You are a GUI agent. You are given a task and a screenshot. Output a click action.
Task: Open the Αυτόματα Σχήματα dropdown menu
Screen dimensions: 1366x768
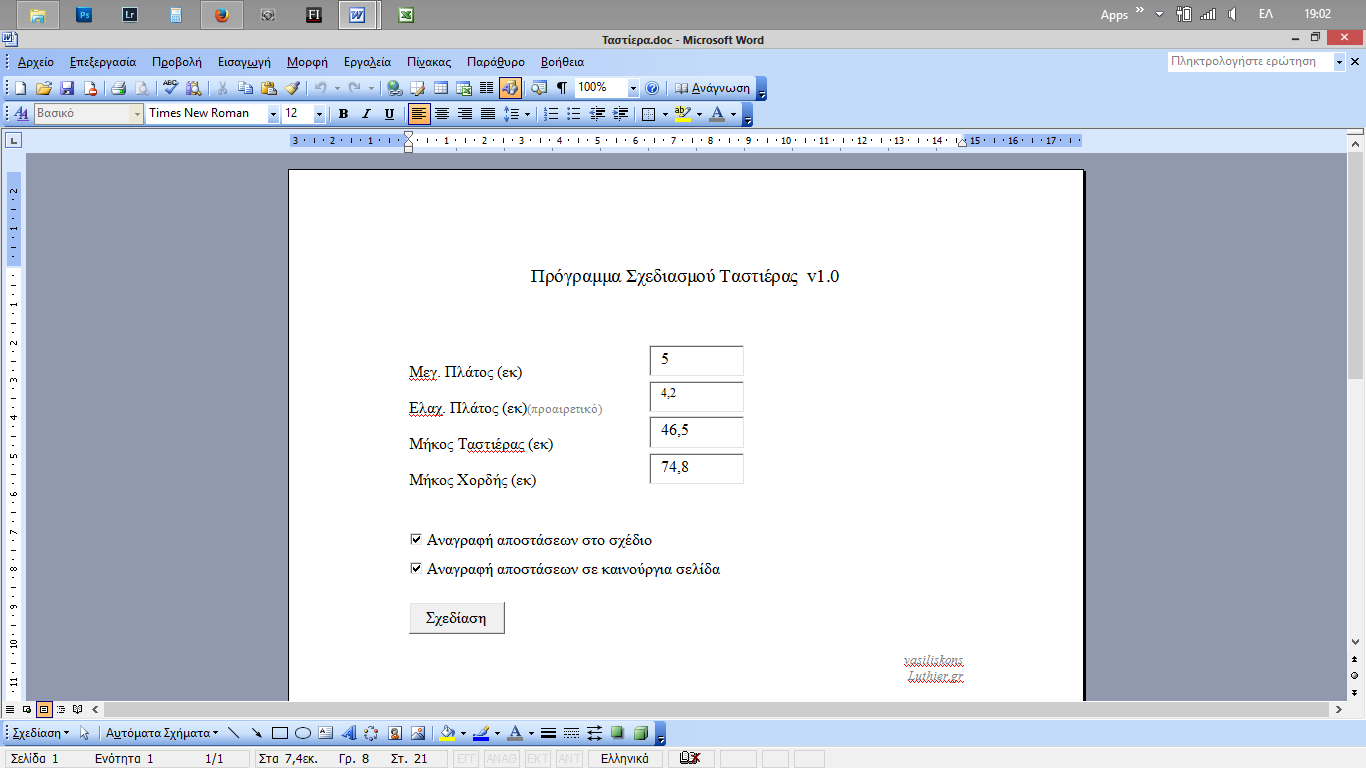pyautogui.click(x=162, y=733)
